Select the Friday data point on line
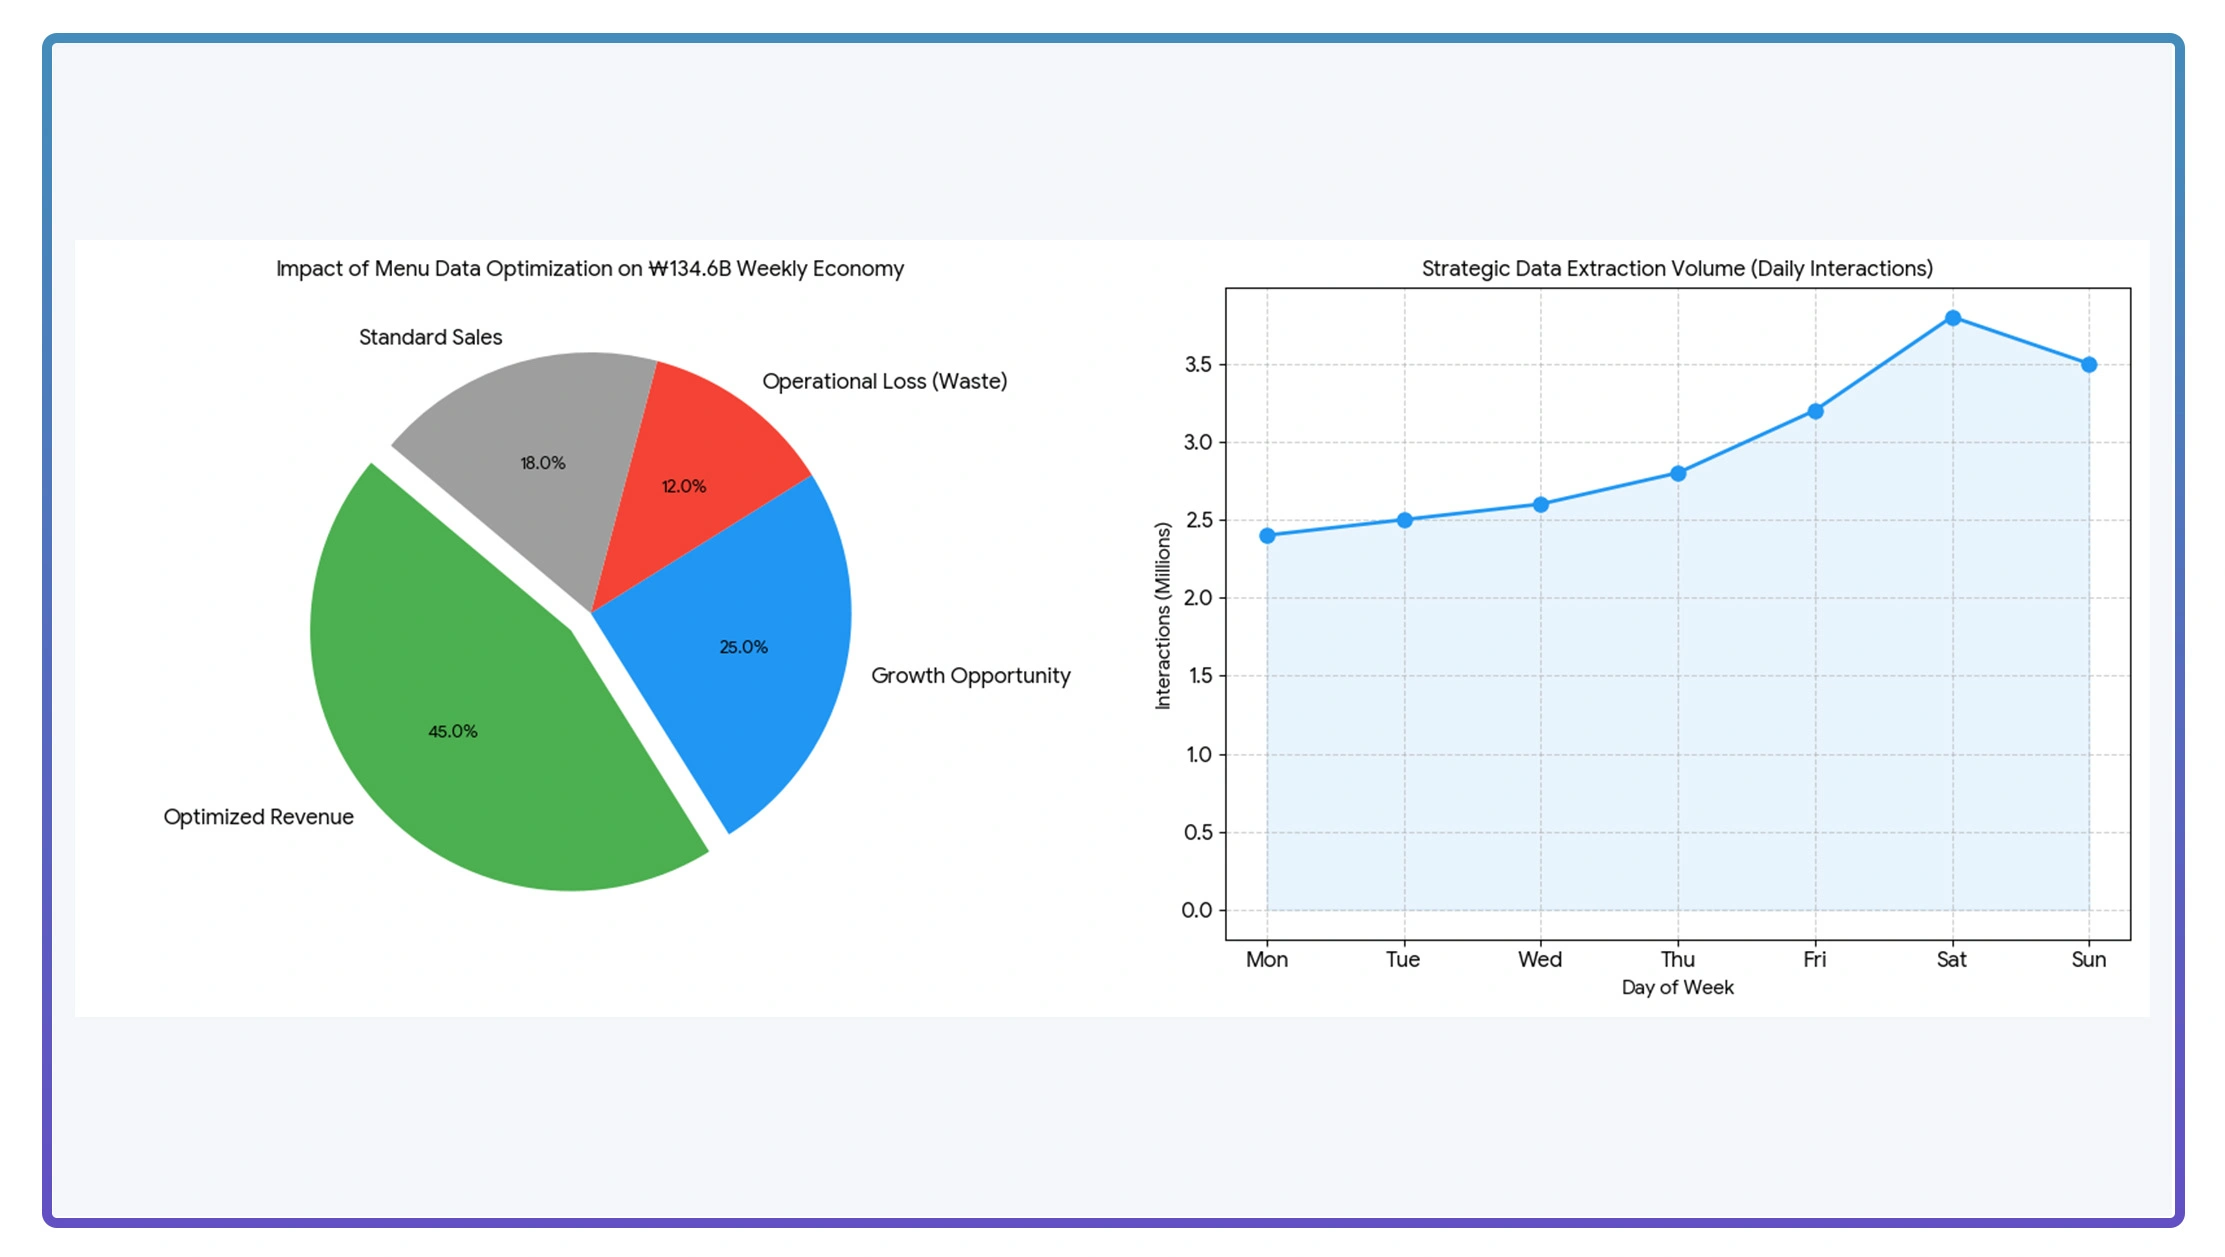This screenshot has width=2225, height=1257. point(1815,411)
